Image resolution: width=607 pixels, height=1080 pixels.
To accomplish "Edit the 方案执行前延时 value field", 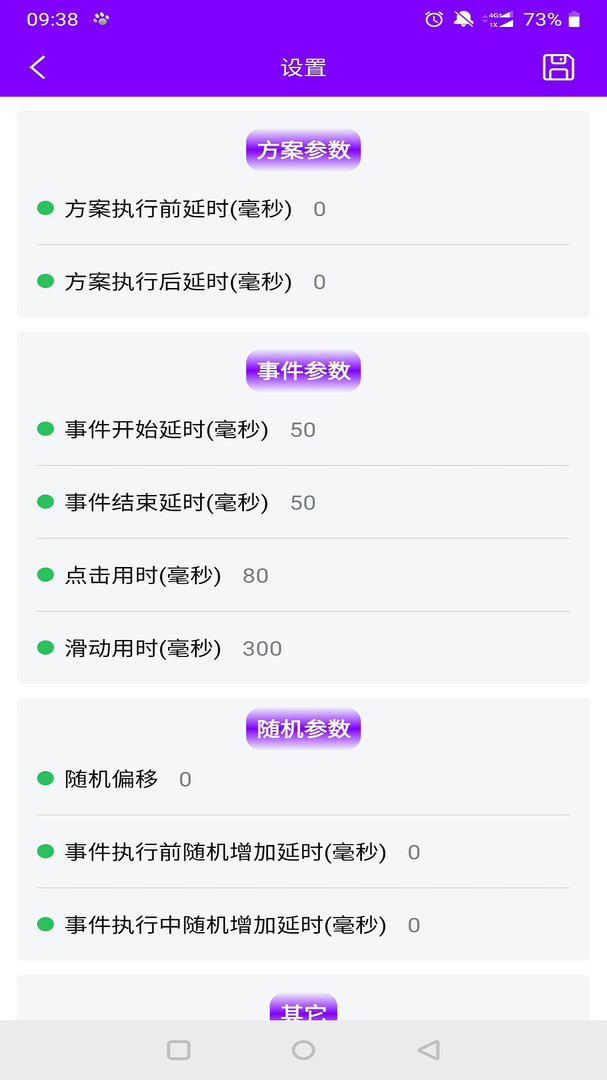I will pos(320,209).
